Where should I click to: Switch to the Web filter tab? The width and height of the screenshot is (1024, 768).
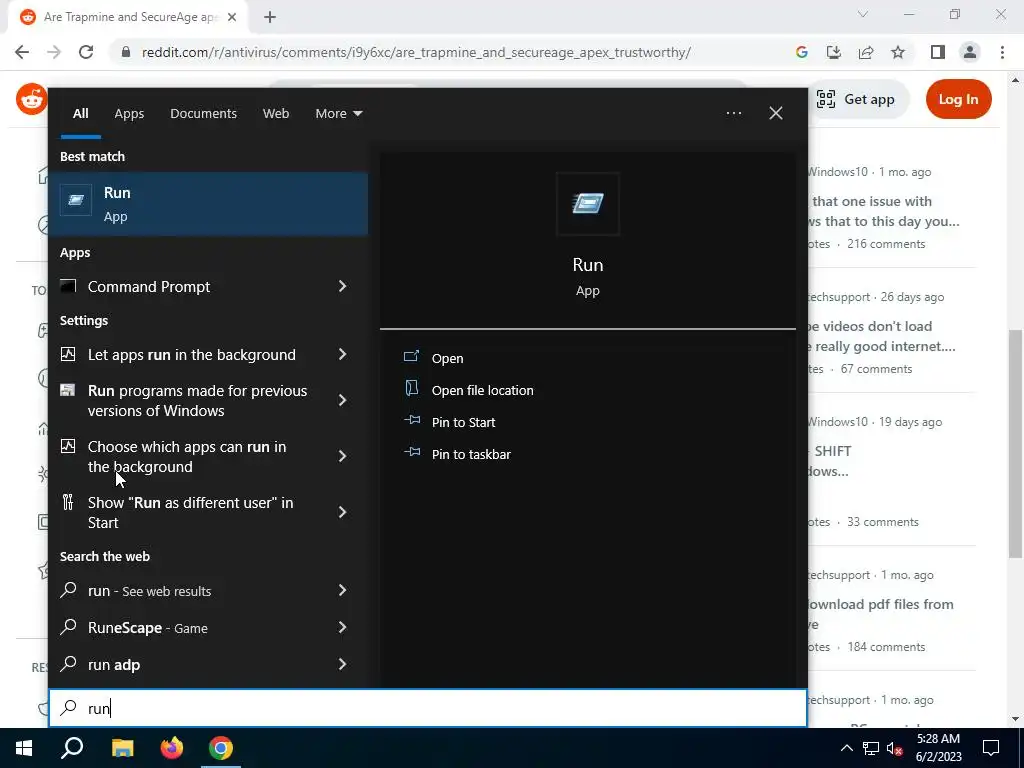point(276,114)
